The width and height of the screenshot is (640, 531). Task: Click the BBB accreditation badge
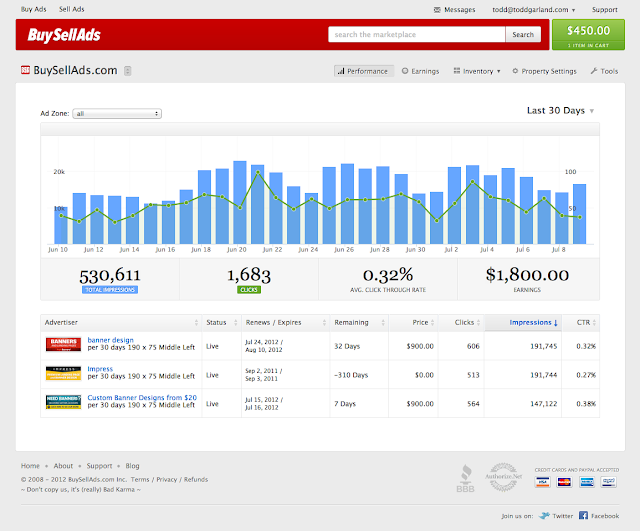point(465,478)
